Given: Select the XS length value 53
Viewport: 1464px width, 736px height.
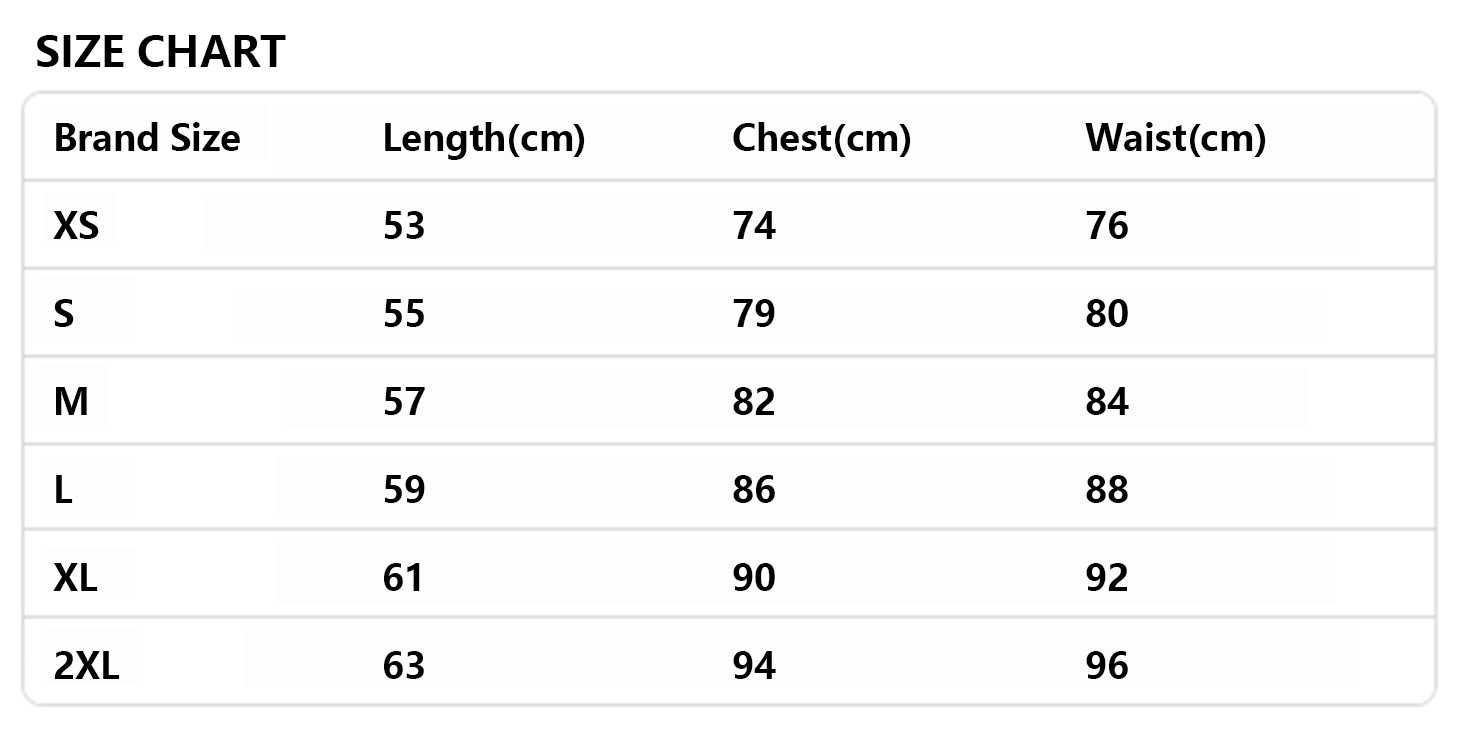Looking at the screenshot, I should 404,226.
